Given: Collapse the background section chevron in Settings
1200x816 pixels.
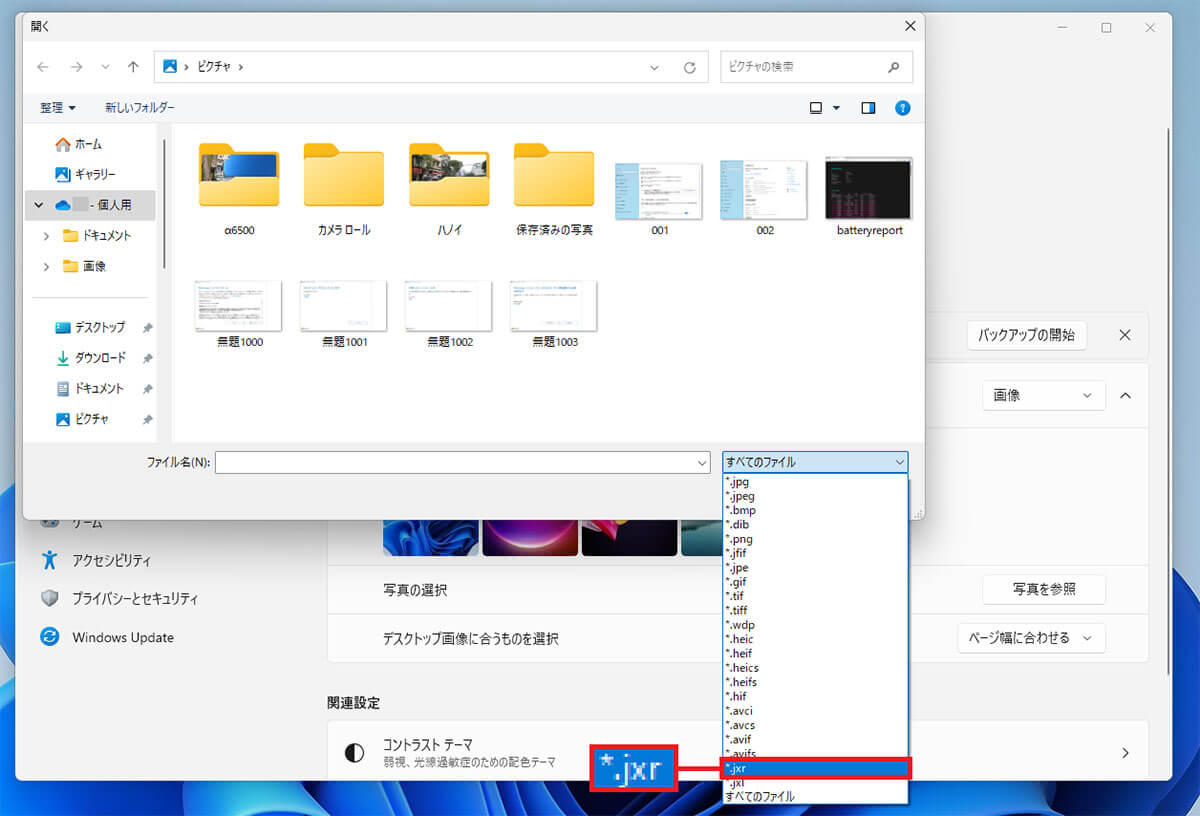Looking at the screenshot, I should point(1125,396).
